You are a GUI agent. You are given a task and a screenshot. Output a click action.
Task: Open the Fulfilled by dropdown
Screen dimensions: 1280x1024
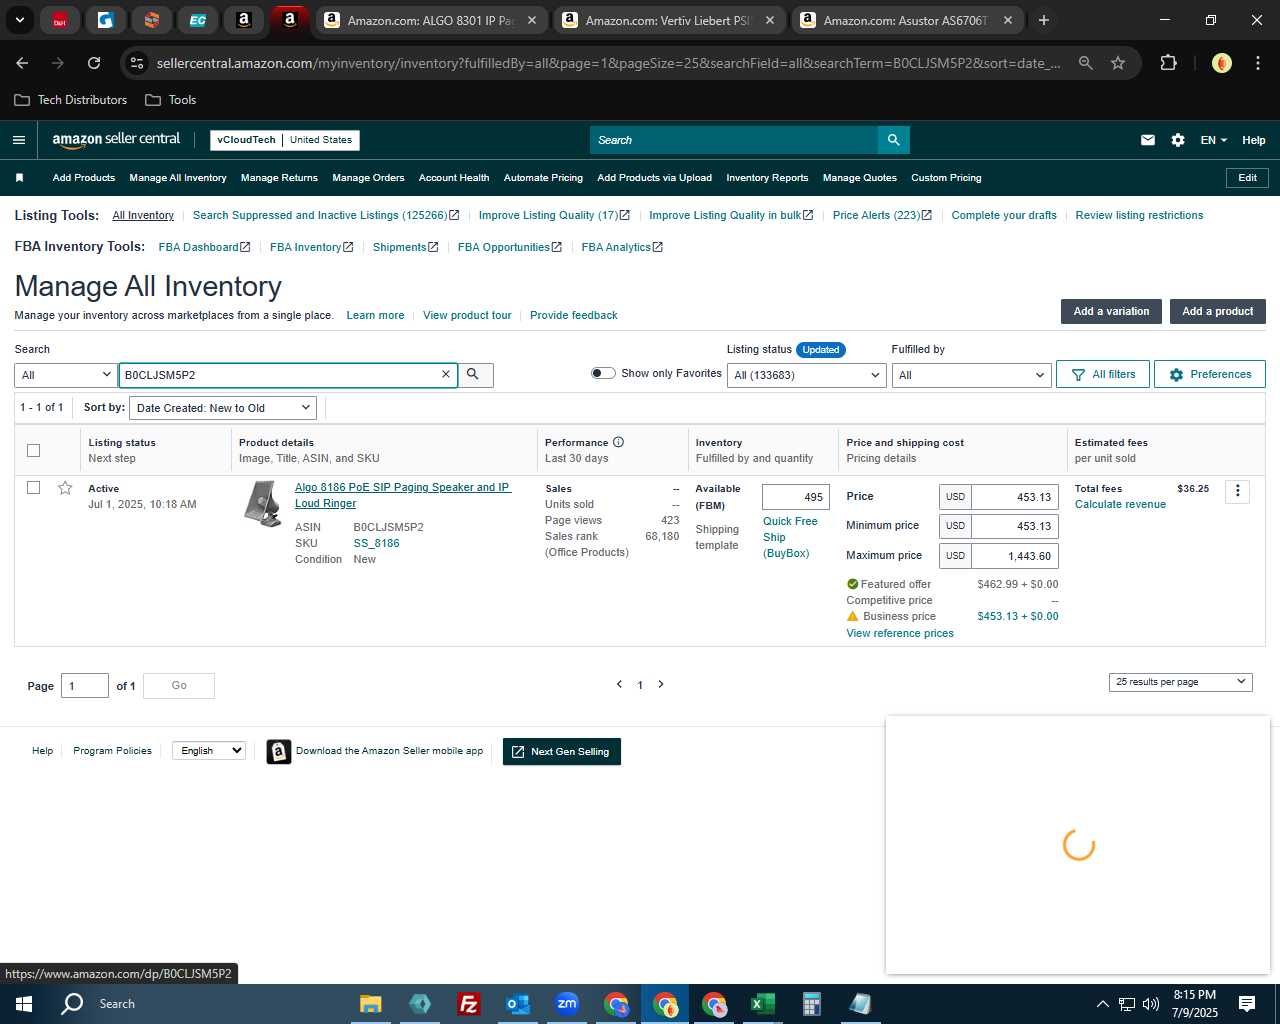click(x=972, y=375)
